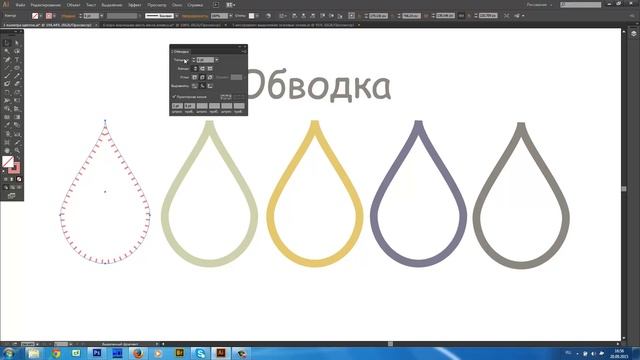640x360 pixels.
Task: Select the Zoom tool in Tools panel
Action: click(x=17, y=151)
